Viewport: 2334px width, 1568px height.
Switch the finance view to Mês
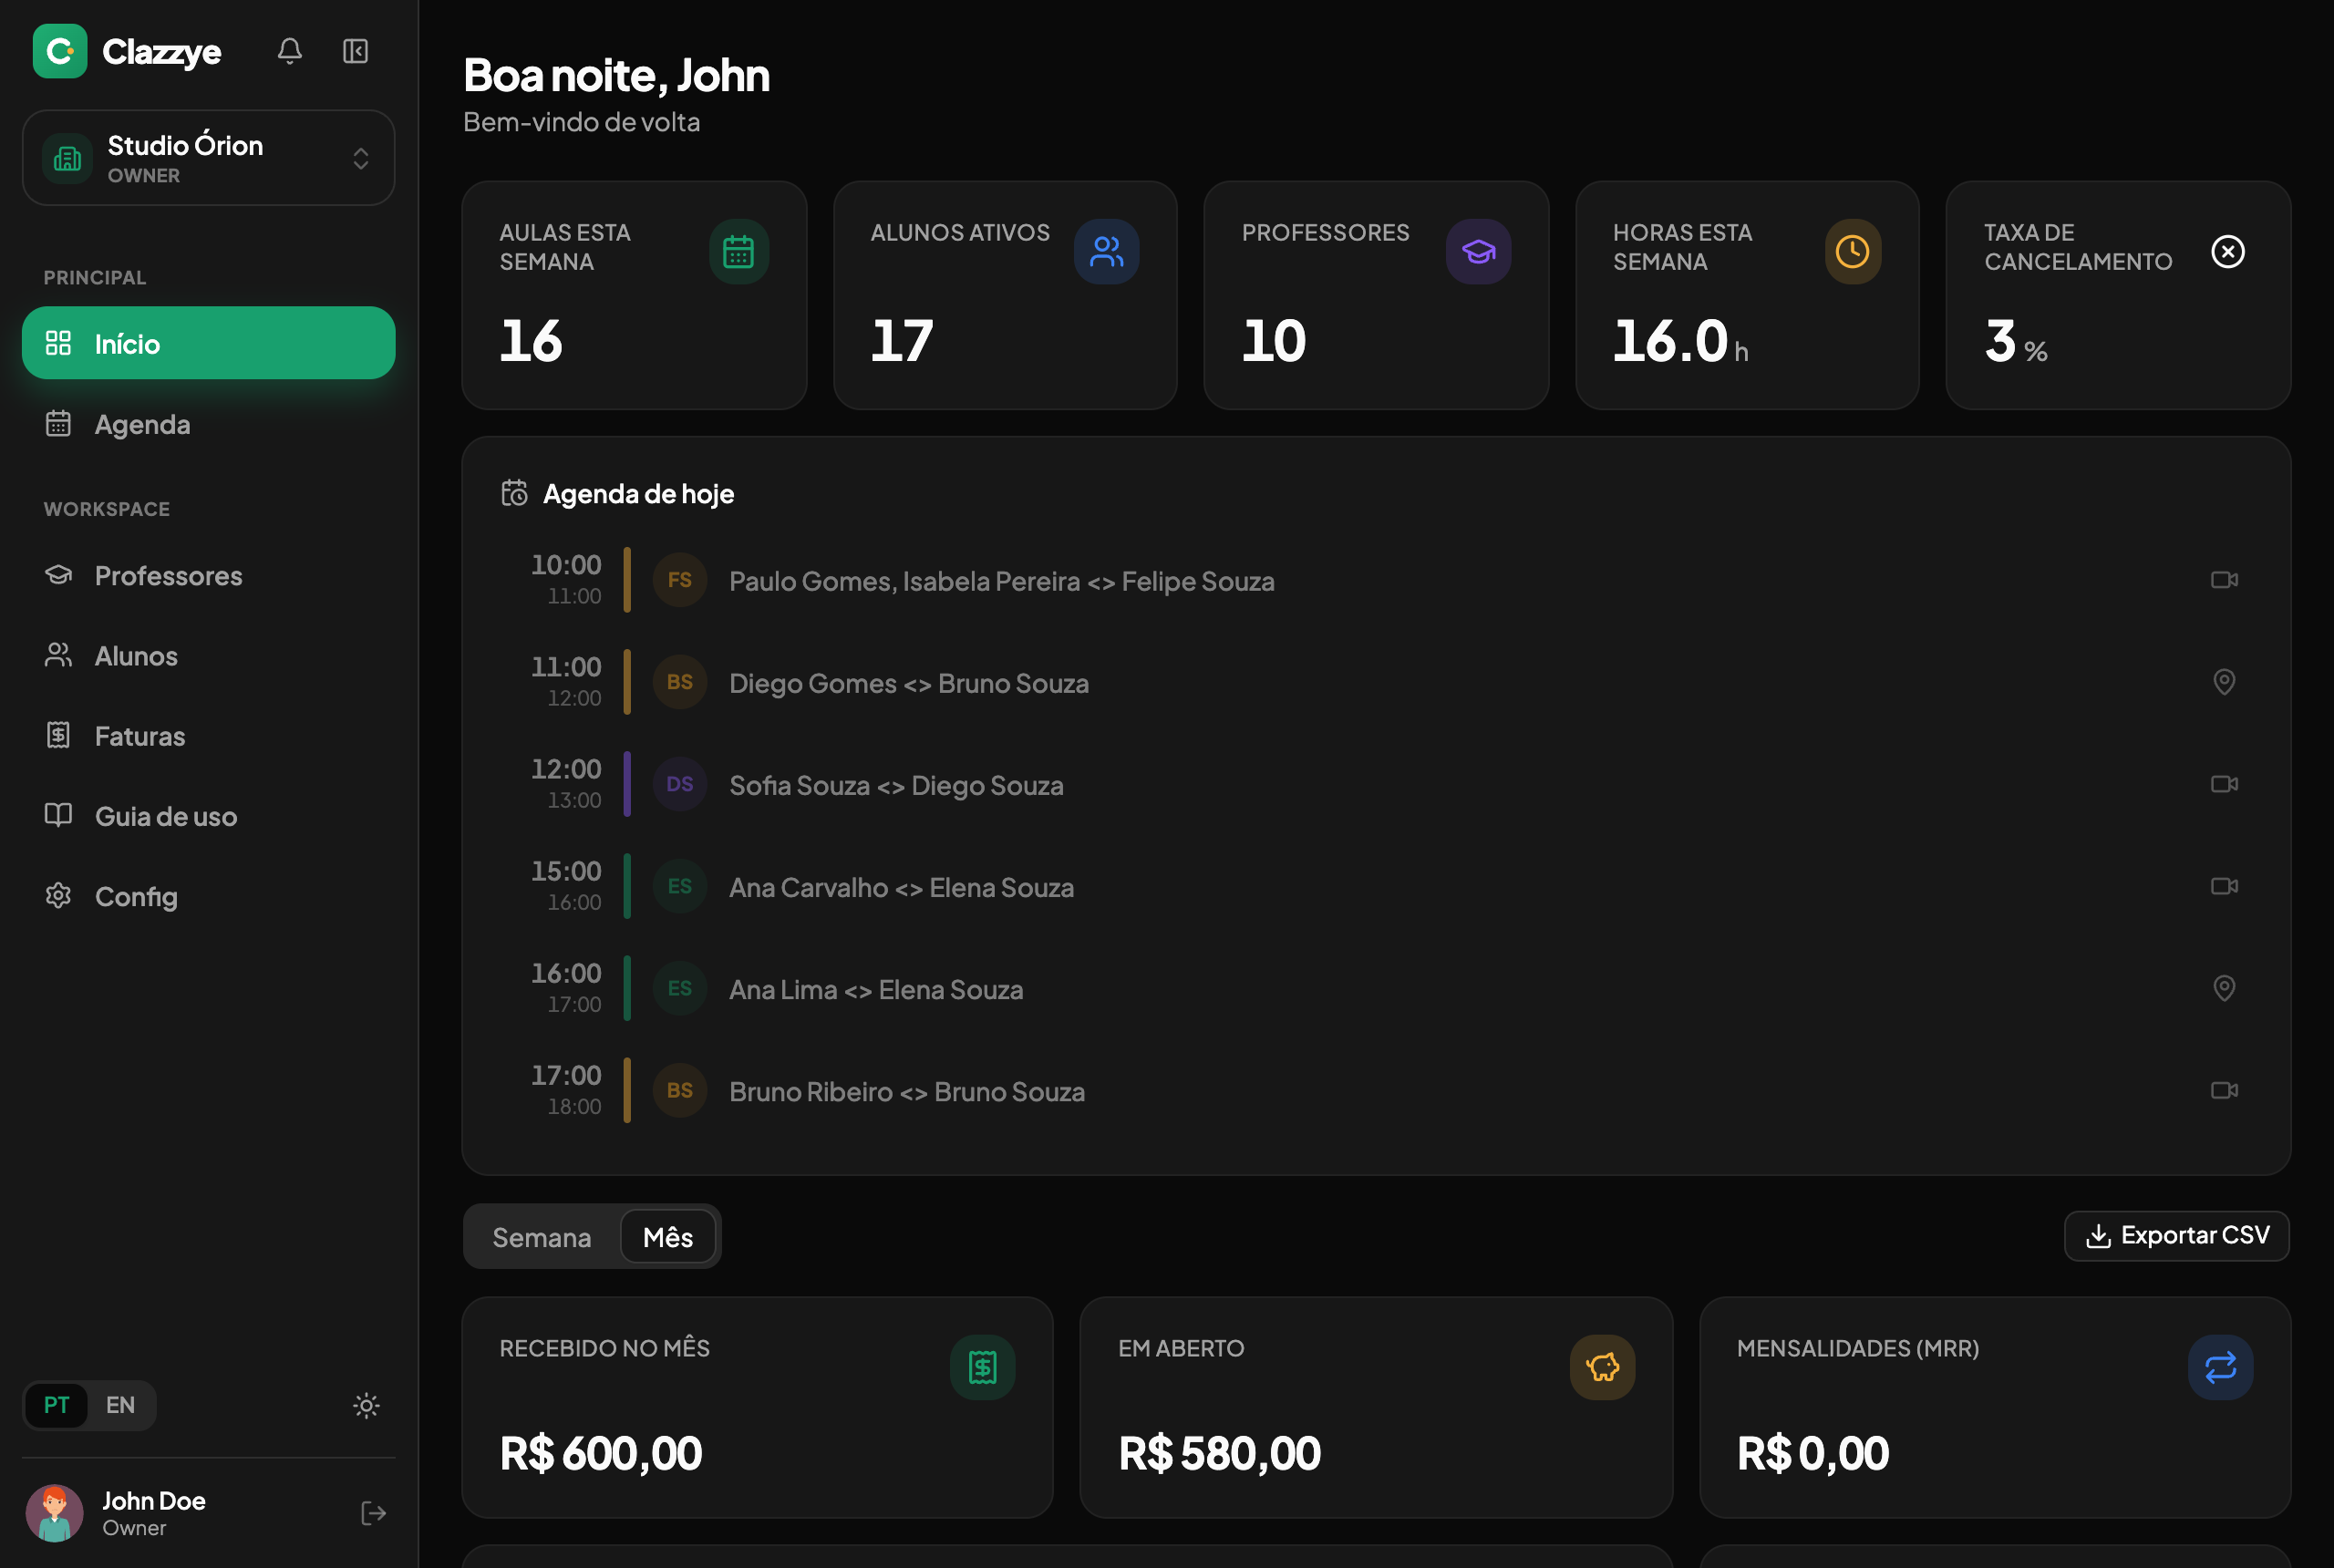click(668, 1237)
